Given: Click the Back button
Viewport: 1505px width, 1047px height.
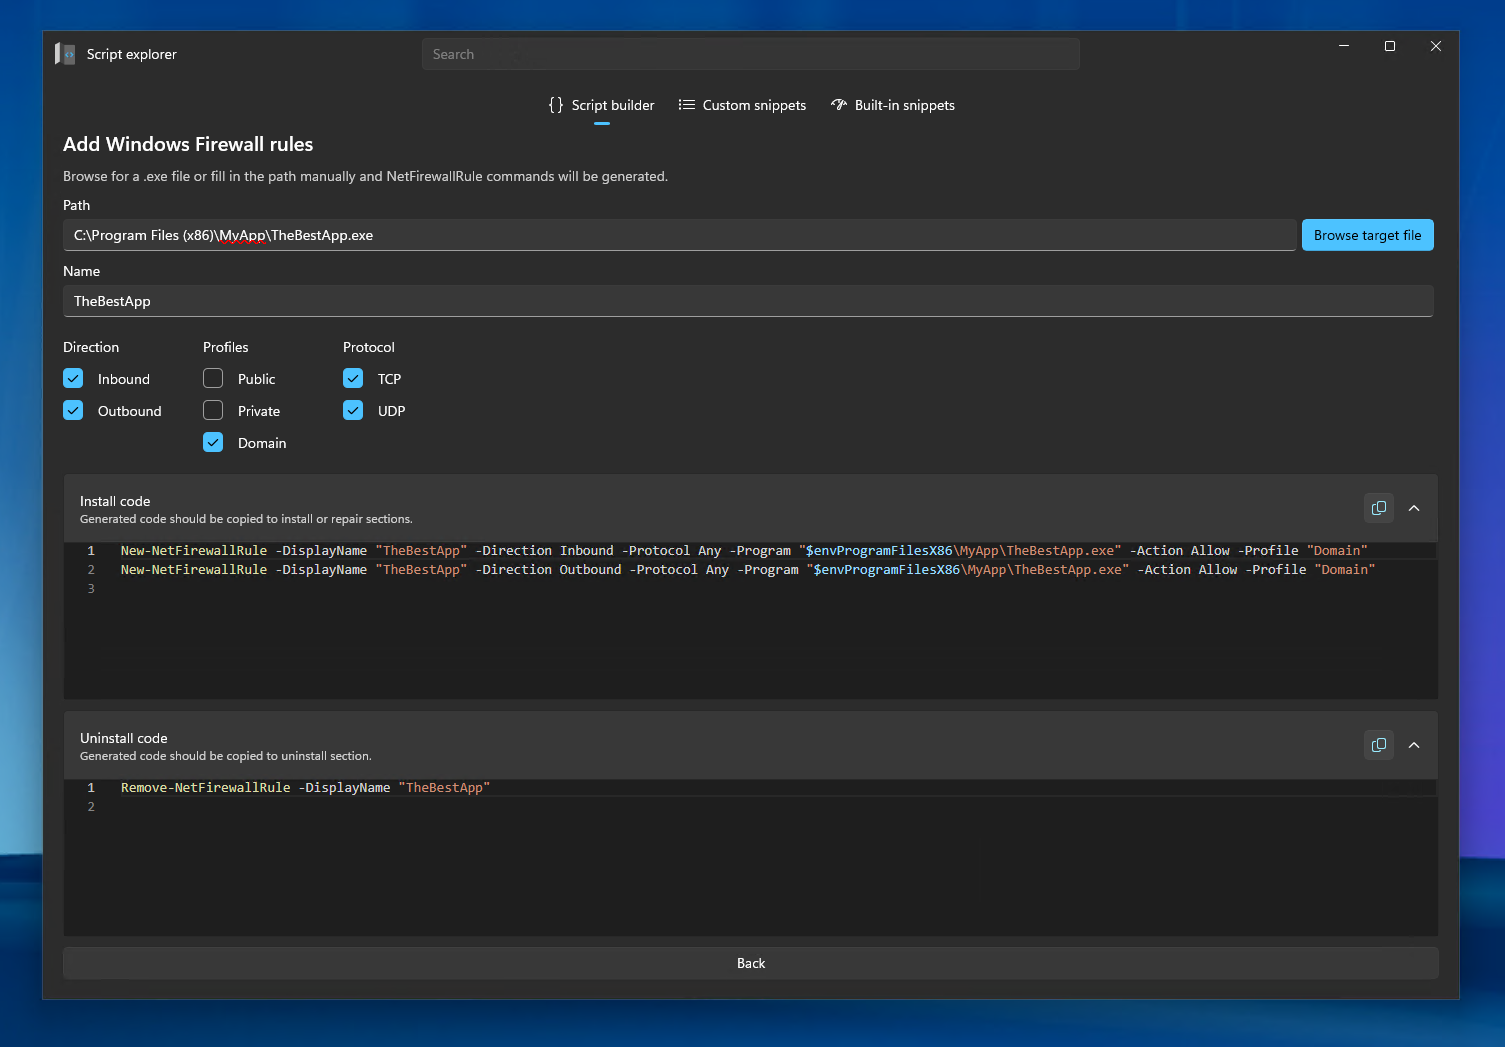Looking at the screenshot, I should pyautogui.click(x=751, y=963).
